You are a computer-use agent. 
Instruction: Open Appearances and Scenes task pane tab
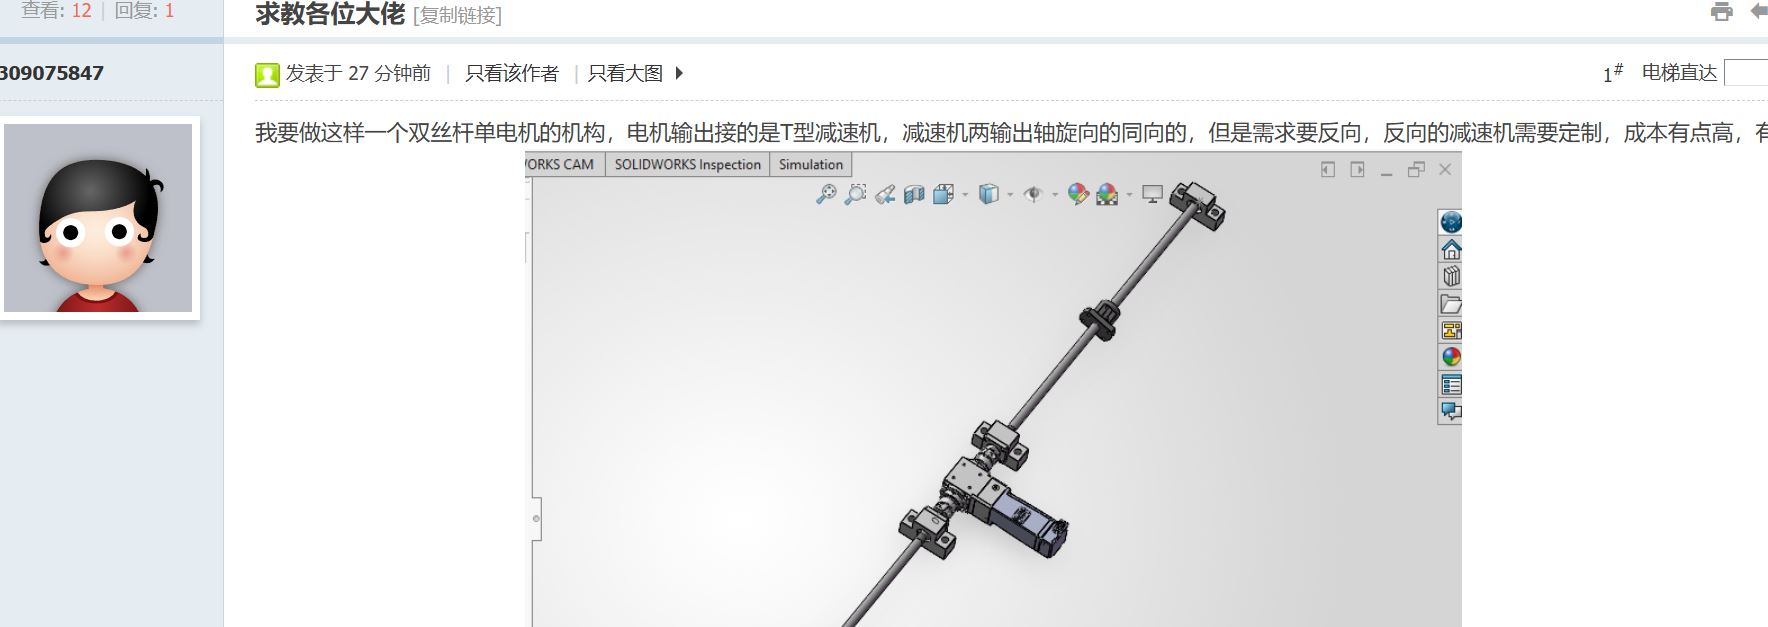pyautogui.click(x=1451, y=357)
